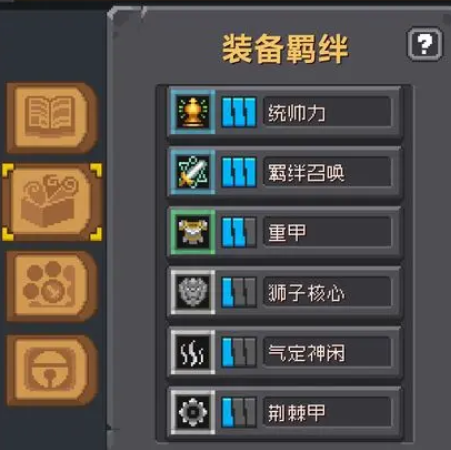Screen dimensions: 451x450
Task: Click the 重甲 level progress bars
Action: (239, 232)
